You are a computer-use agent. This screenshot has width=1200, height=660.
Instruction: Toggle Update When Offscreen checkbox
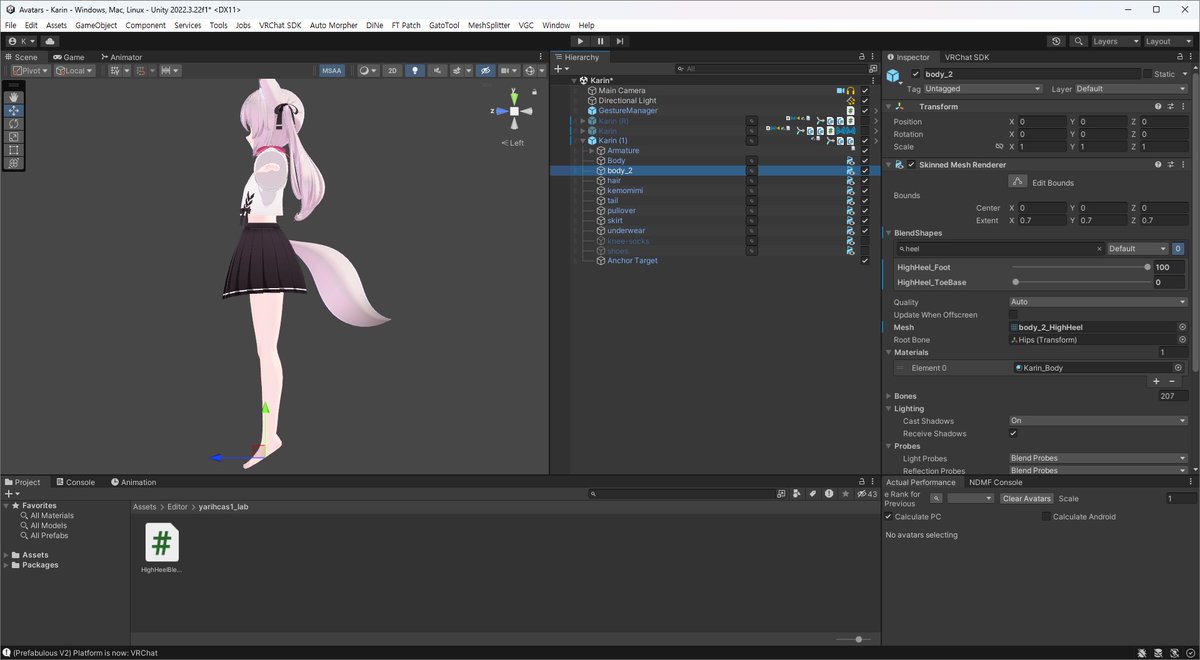click(1013, 315)
